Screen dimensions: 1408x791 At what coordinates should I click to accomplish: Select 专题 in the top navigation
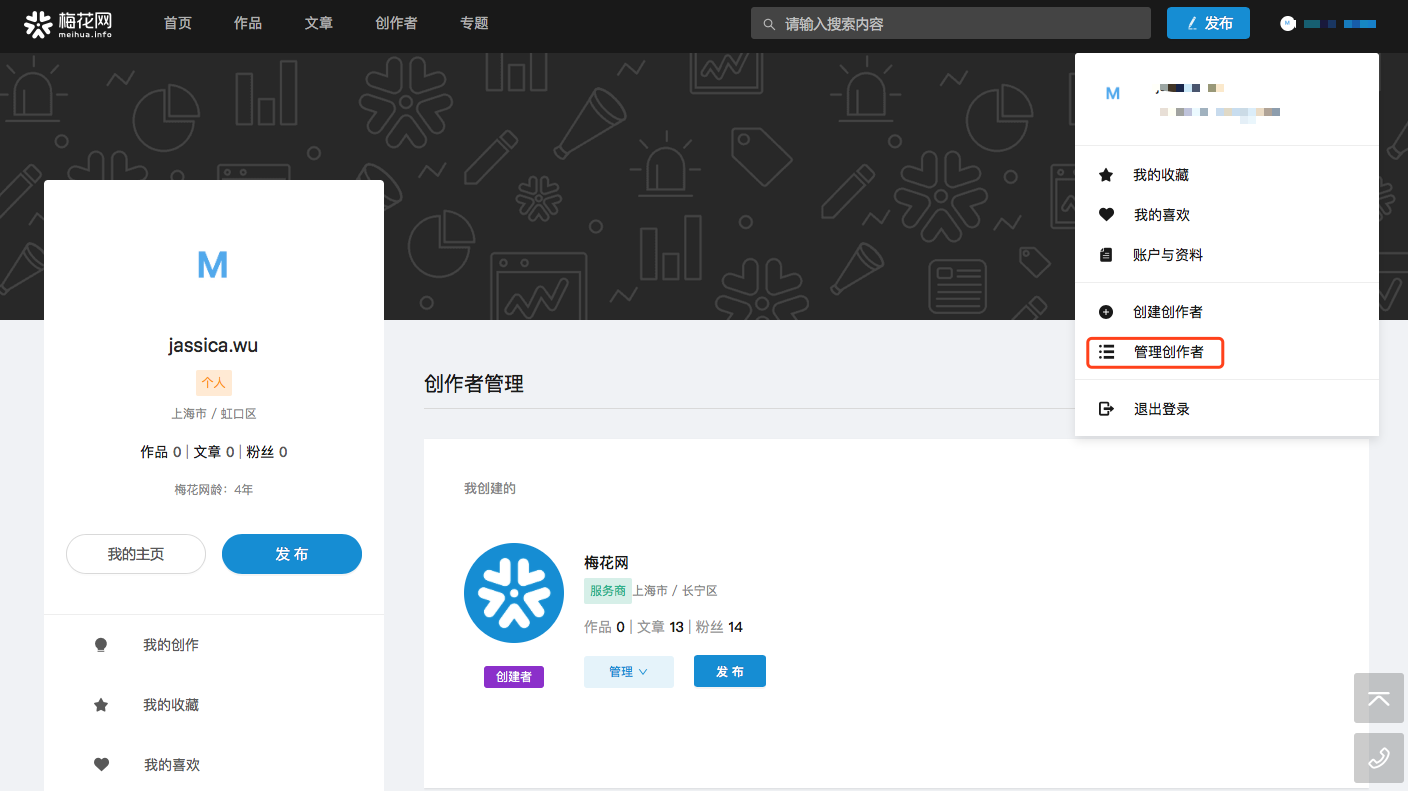click(474, 23)
